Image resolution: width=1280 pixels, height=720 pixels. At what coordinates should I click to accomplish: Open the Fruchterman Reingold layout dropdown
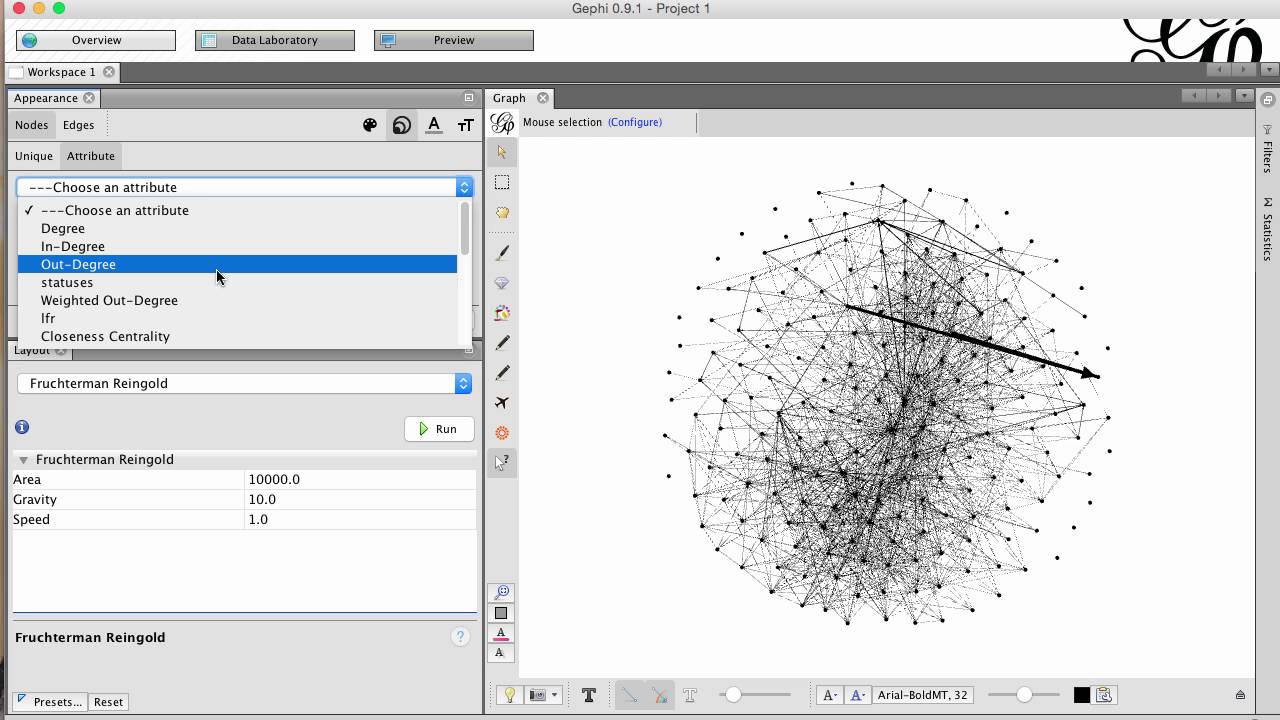245,383
